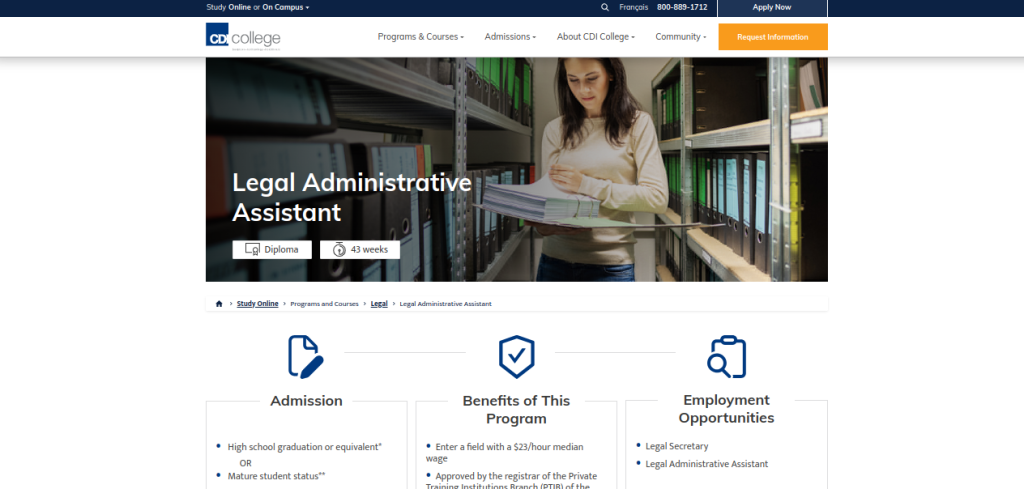
Task: Click the Benefits shield checkmark icon
Action: point(517,356)
